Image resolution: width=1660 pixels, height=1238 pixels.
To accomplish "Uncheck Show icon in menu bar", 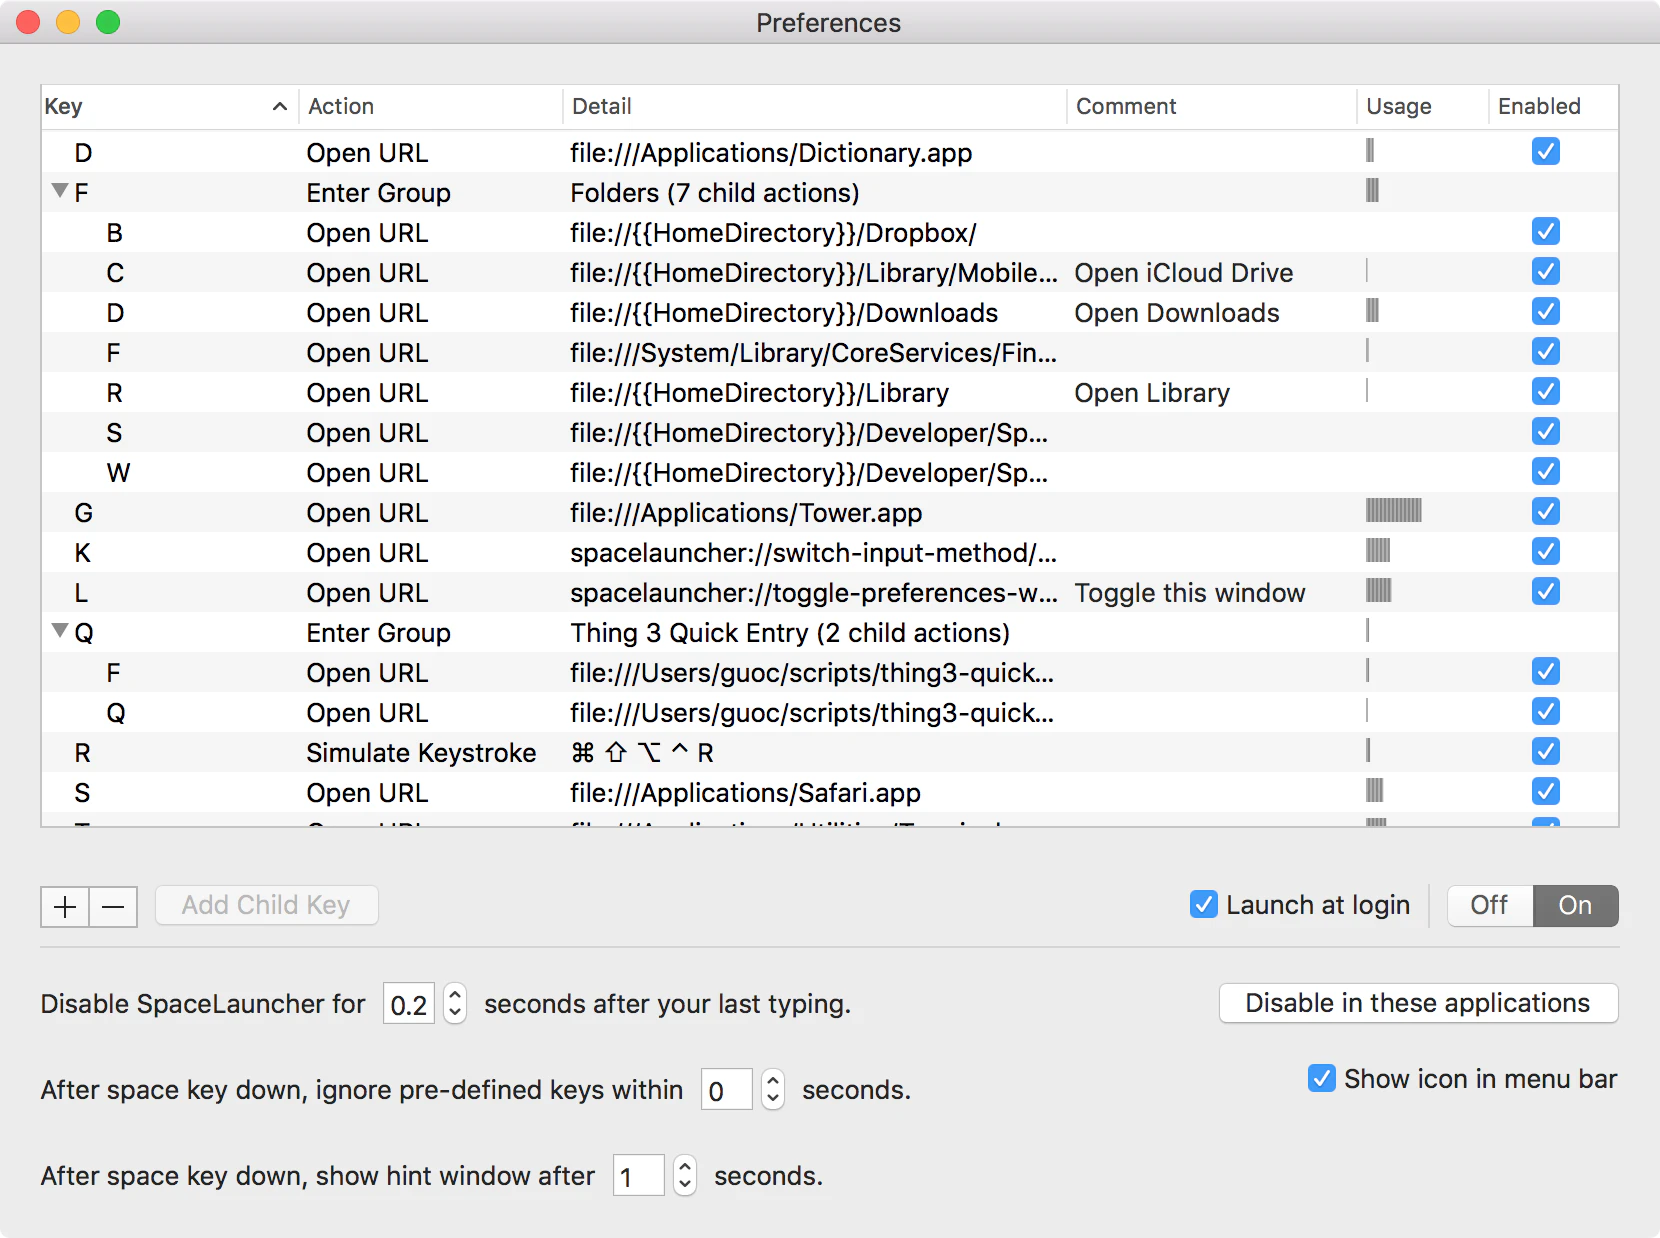I will (x=1321, y=1079).
